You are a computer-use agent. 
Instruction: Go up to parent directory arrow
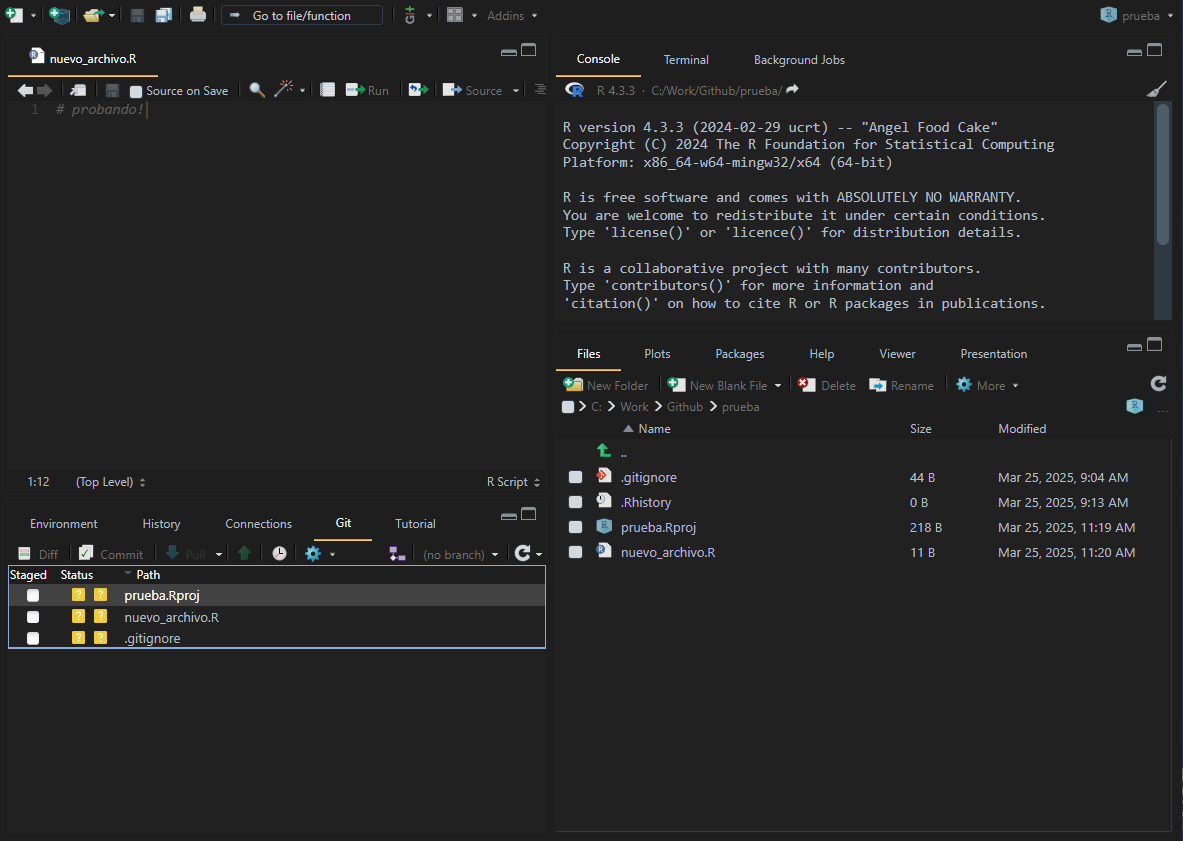(x=604, y=451)
